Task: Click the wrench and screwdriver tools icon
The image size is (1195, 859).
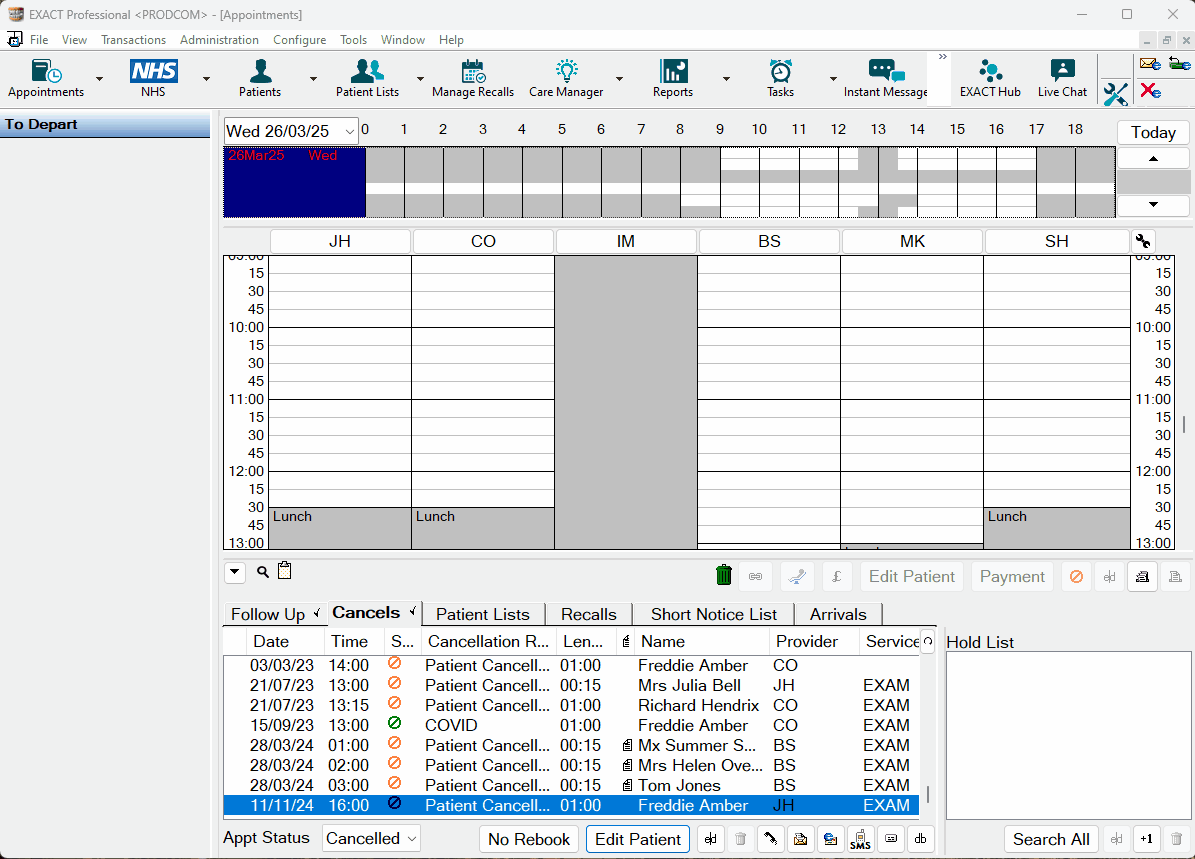Action: [1115, 94]
